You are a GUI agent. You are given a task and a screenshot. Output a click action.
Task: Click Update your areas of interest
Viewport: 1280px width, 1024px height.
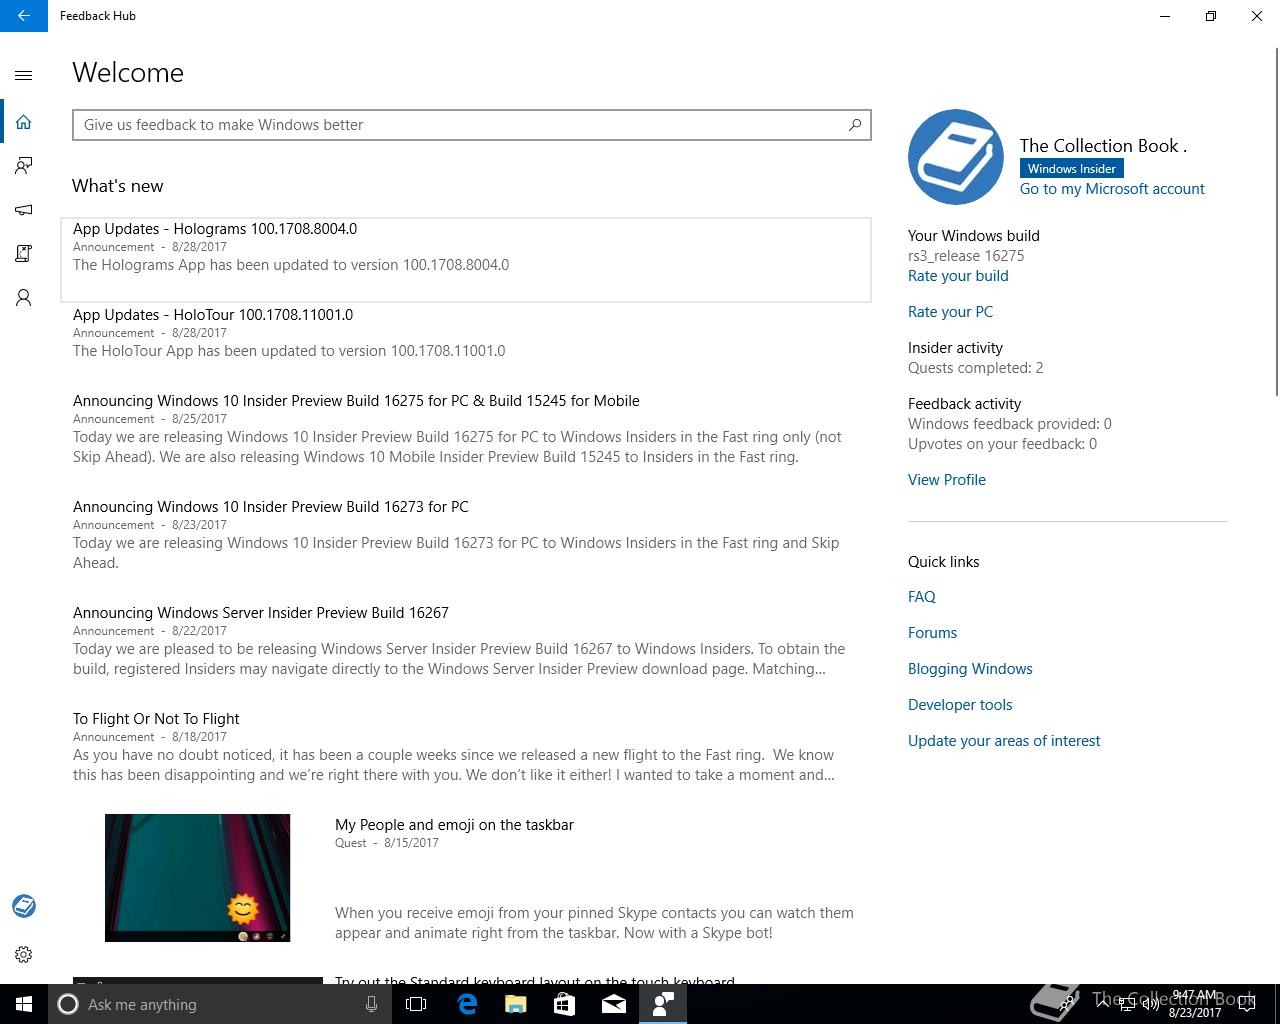click(1004, 741)
